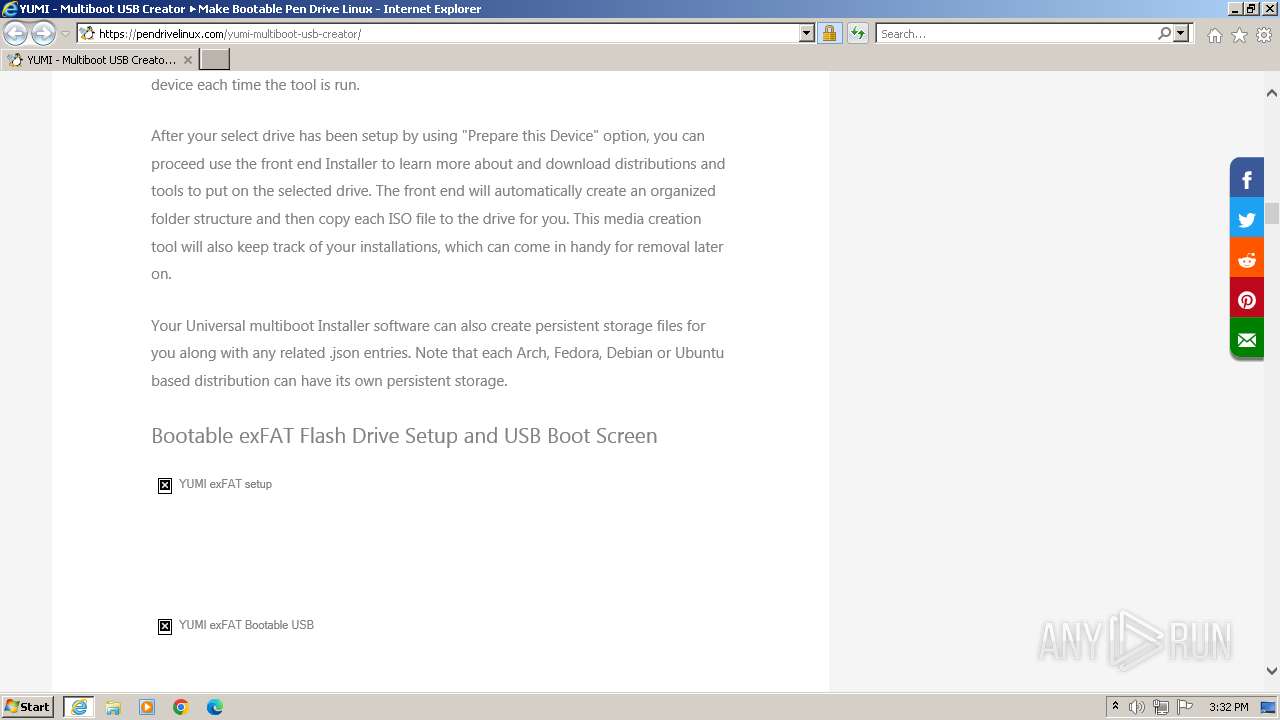Share page on Facebook
Screen dimensions: 1280x720
coord(1247,180)
